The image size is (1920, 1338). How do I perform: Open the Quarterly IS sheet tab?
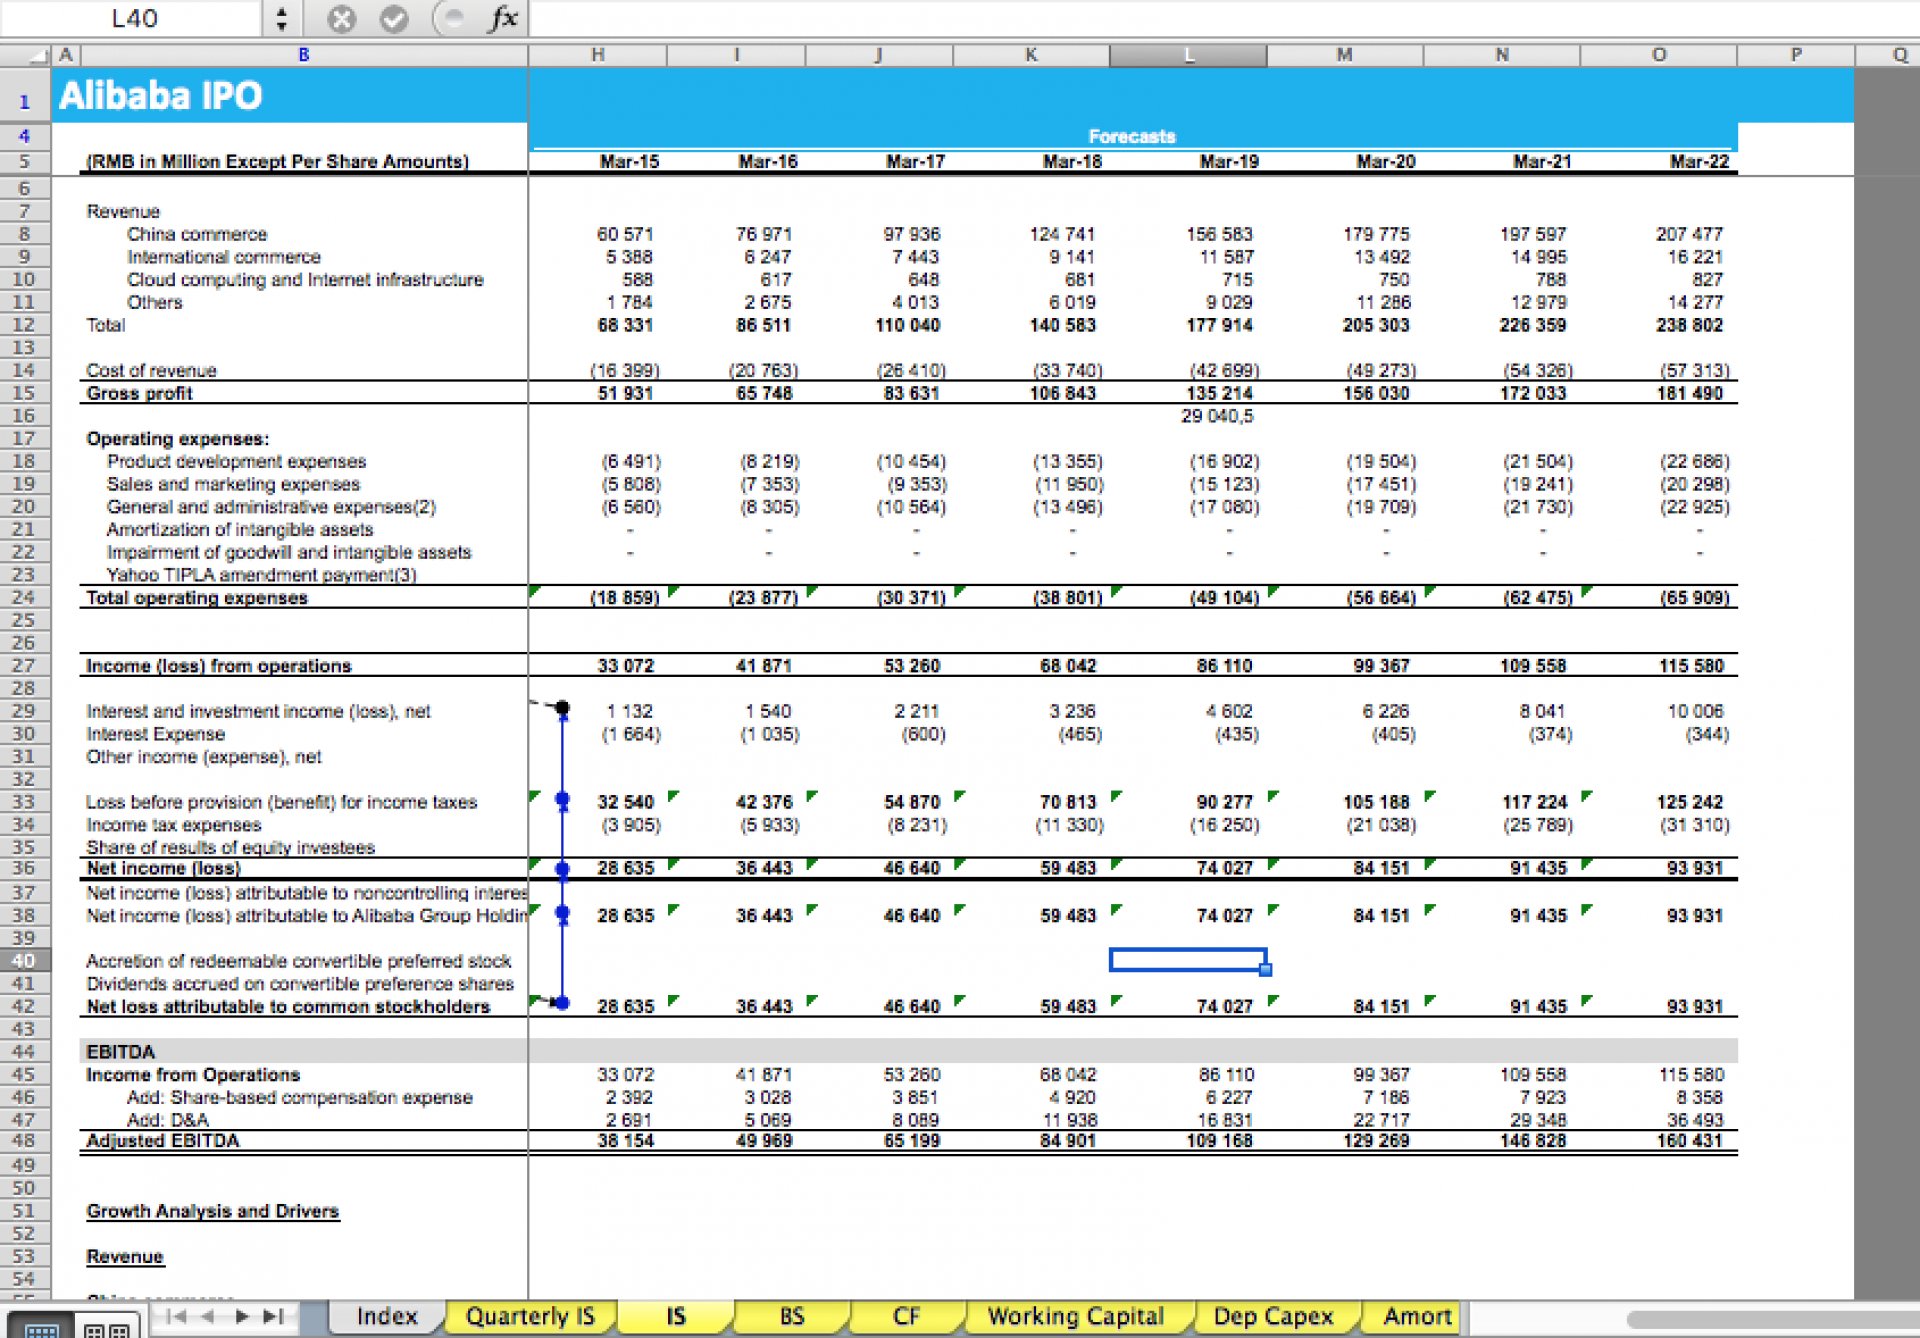(530, 1317)
